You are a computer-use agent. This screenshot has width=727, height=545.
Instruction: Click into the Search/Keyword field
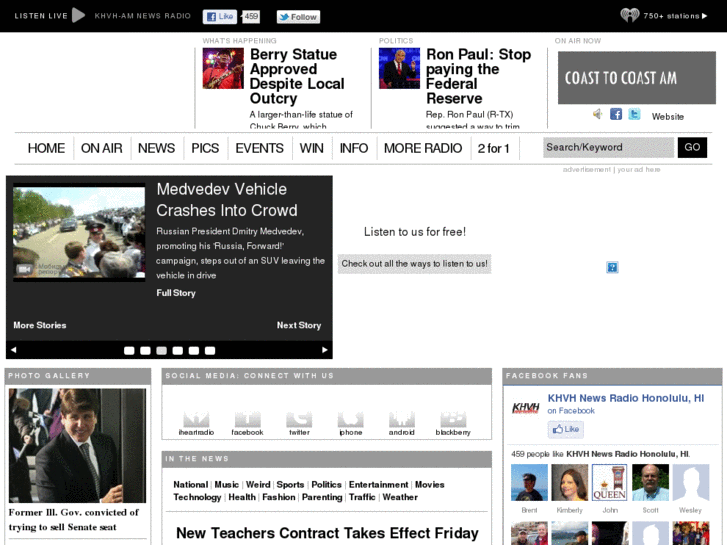608,147
